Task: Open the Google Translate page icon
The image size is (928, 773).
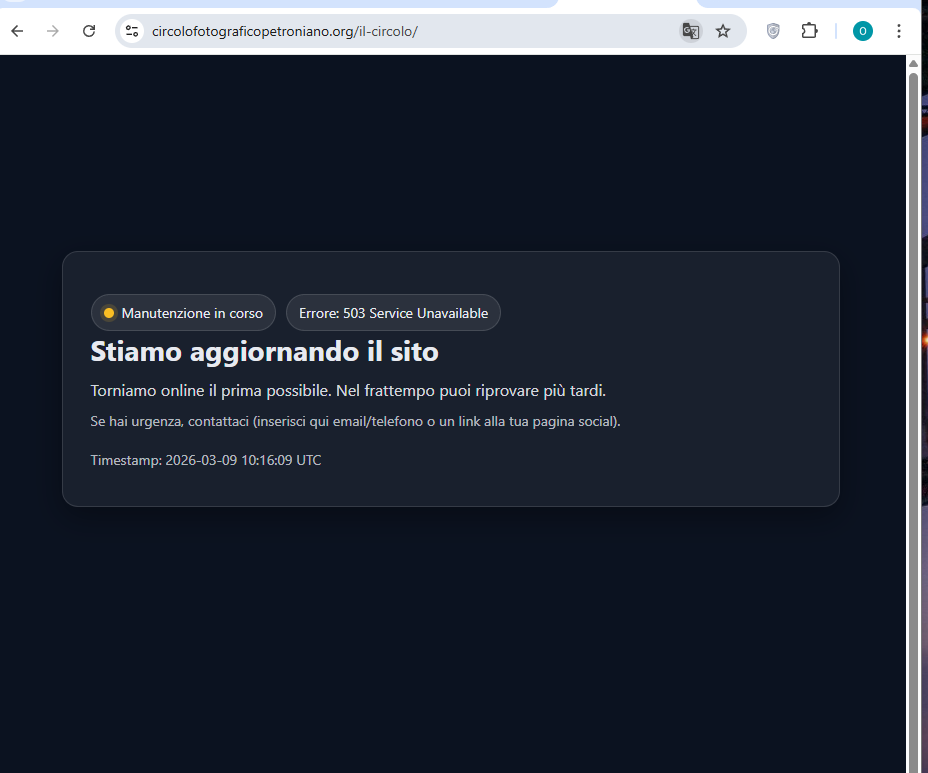Action: 691,31
